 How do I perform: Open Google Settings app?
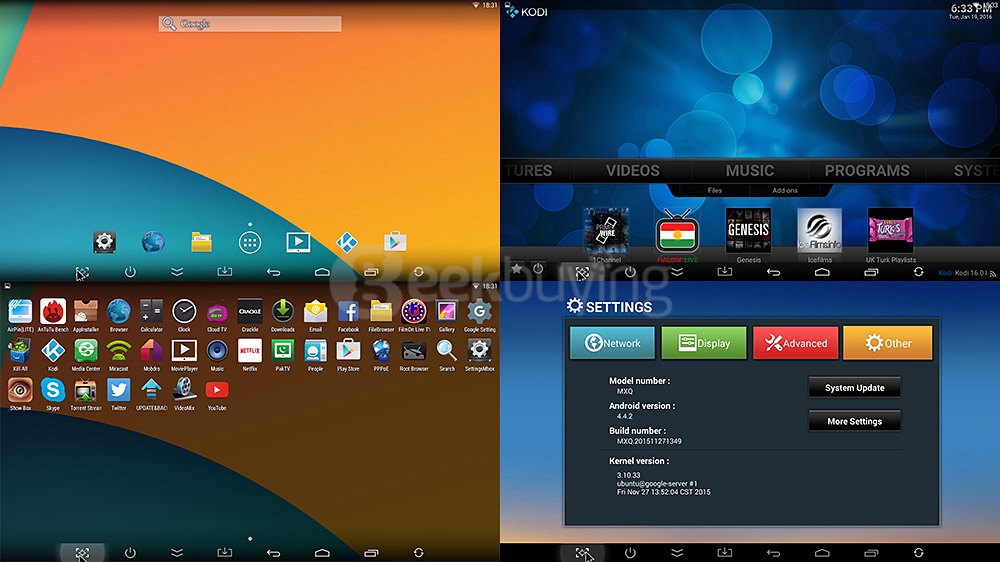(480, 315)
